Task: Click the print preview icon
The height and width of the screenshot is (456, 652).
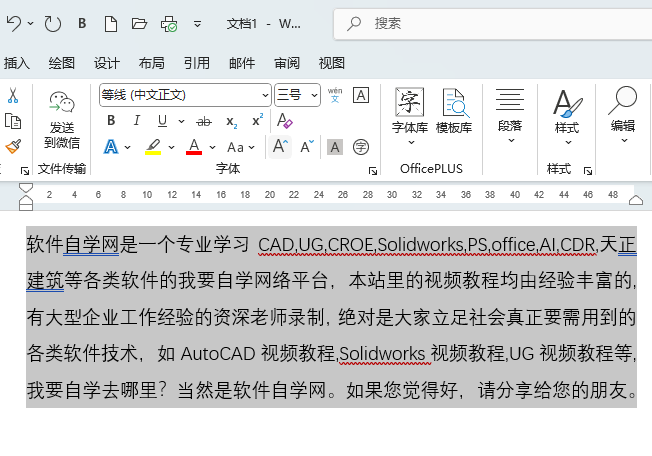Action: [x=169, y=24]
